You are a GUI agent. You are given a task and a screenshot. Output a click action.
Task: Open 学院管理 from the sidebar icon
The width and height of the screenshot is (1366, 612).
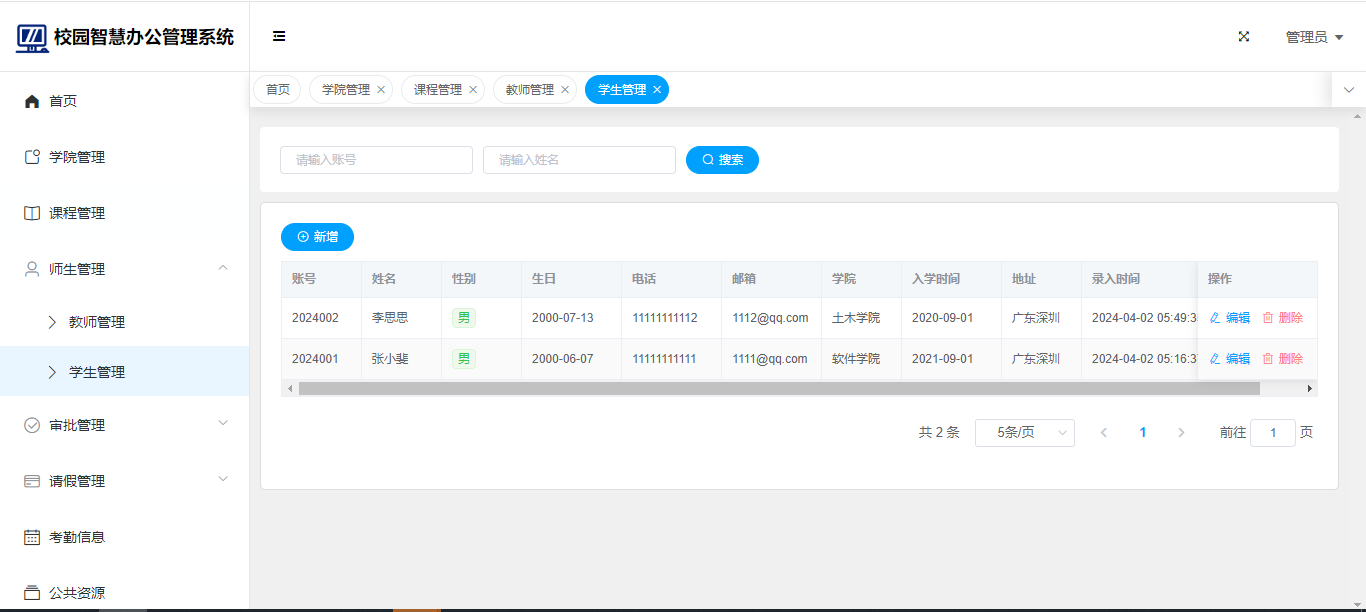click(x=32, y=157)
